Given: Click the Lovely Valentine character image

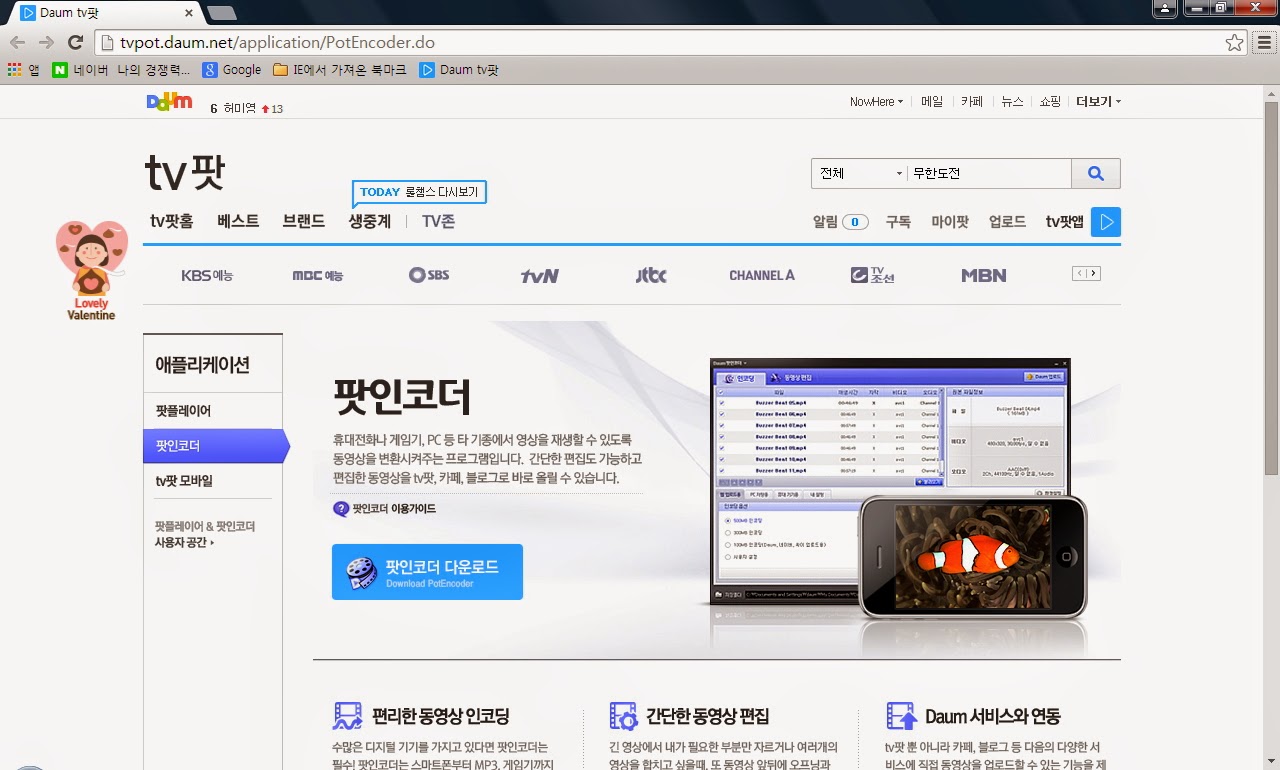Looking at the screenshot, I should (x=91, y=271).
